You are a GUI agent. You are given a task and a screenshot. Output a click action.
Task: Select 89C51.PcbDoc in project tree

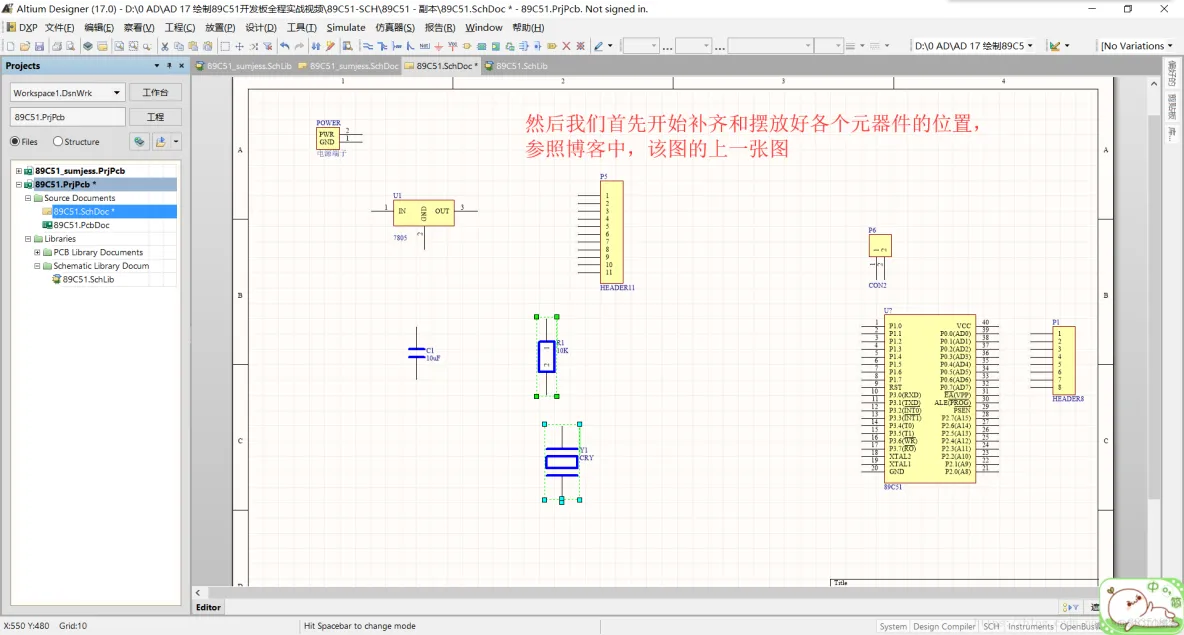point(81,225)
